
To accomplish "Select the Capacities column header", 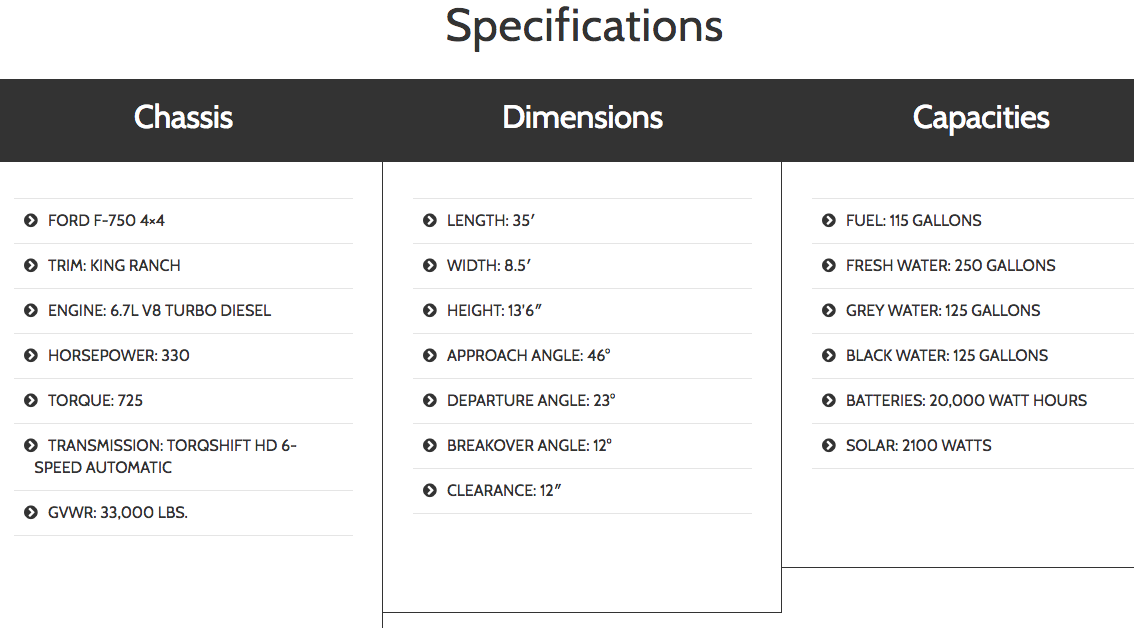I will (981, 118).
